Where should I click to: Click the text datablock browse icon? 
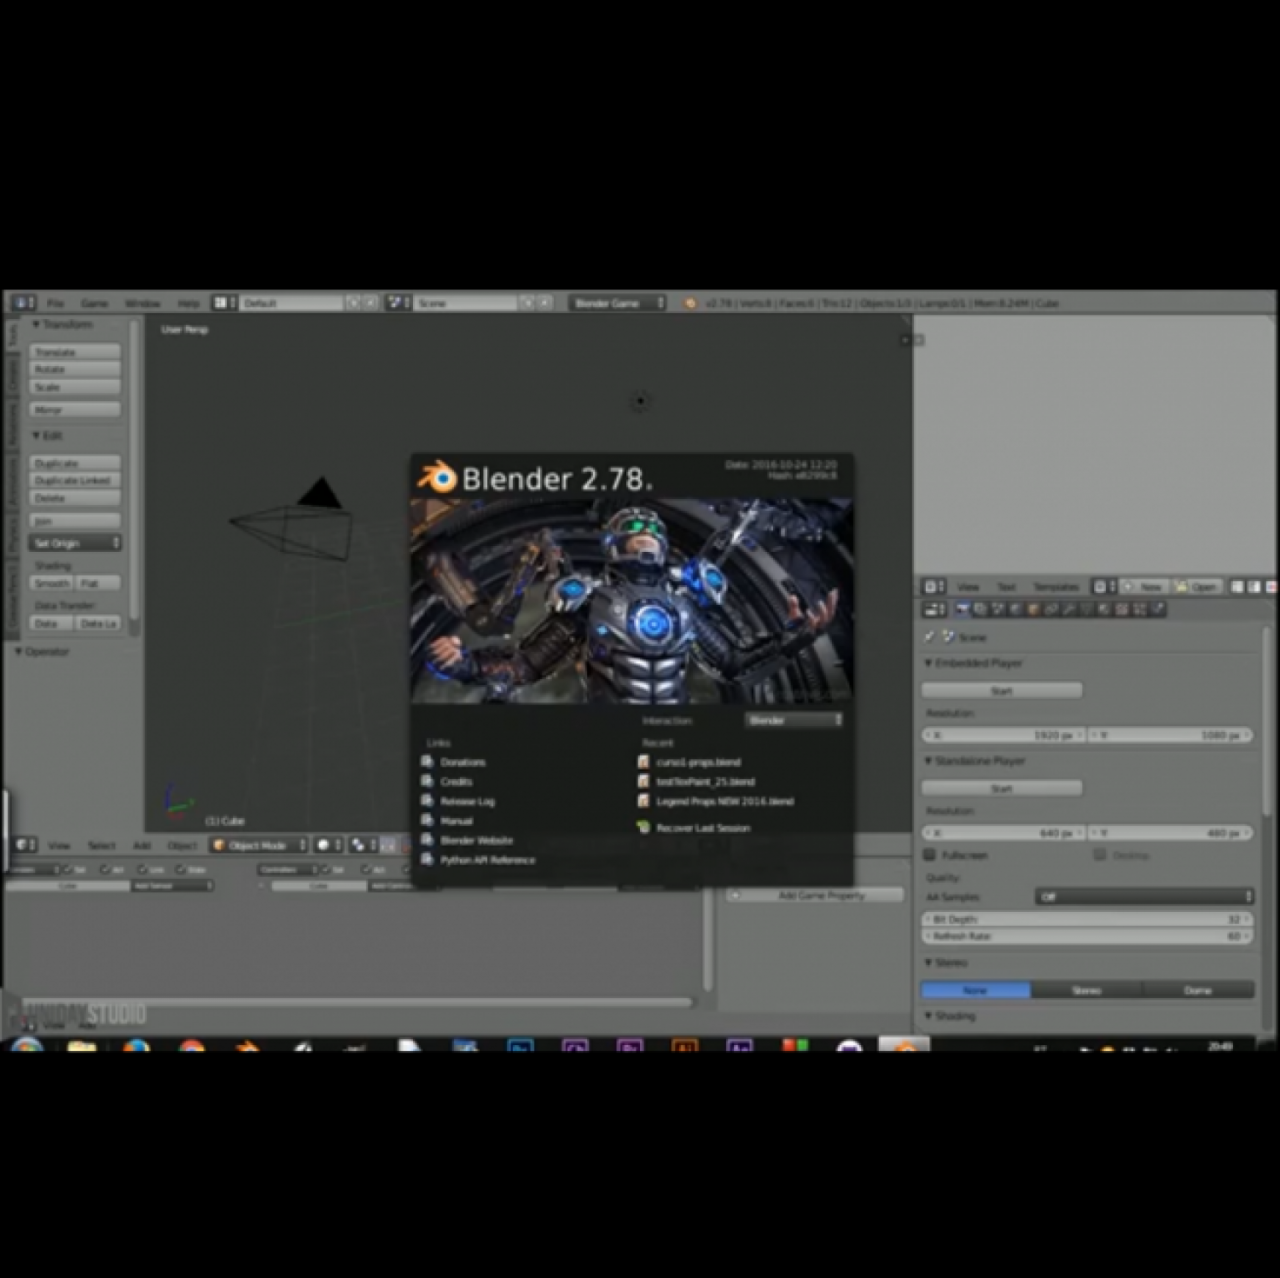pyautogui.click(x=1104, y=586)
